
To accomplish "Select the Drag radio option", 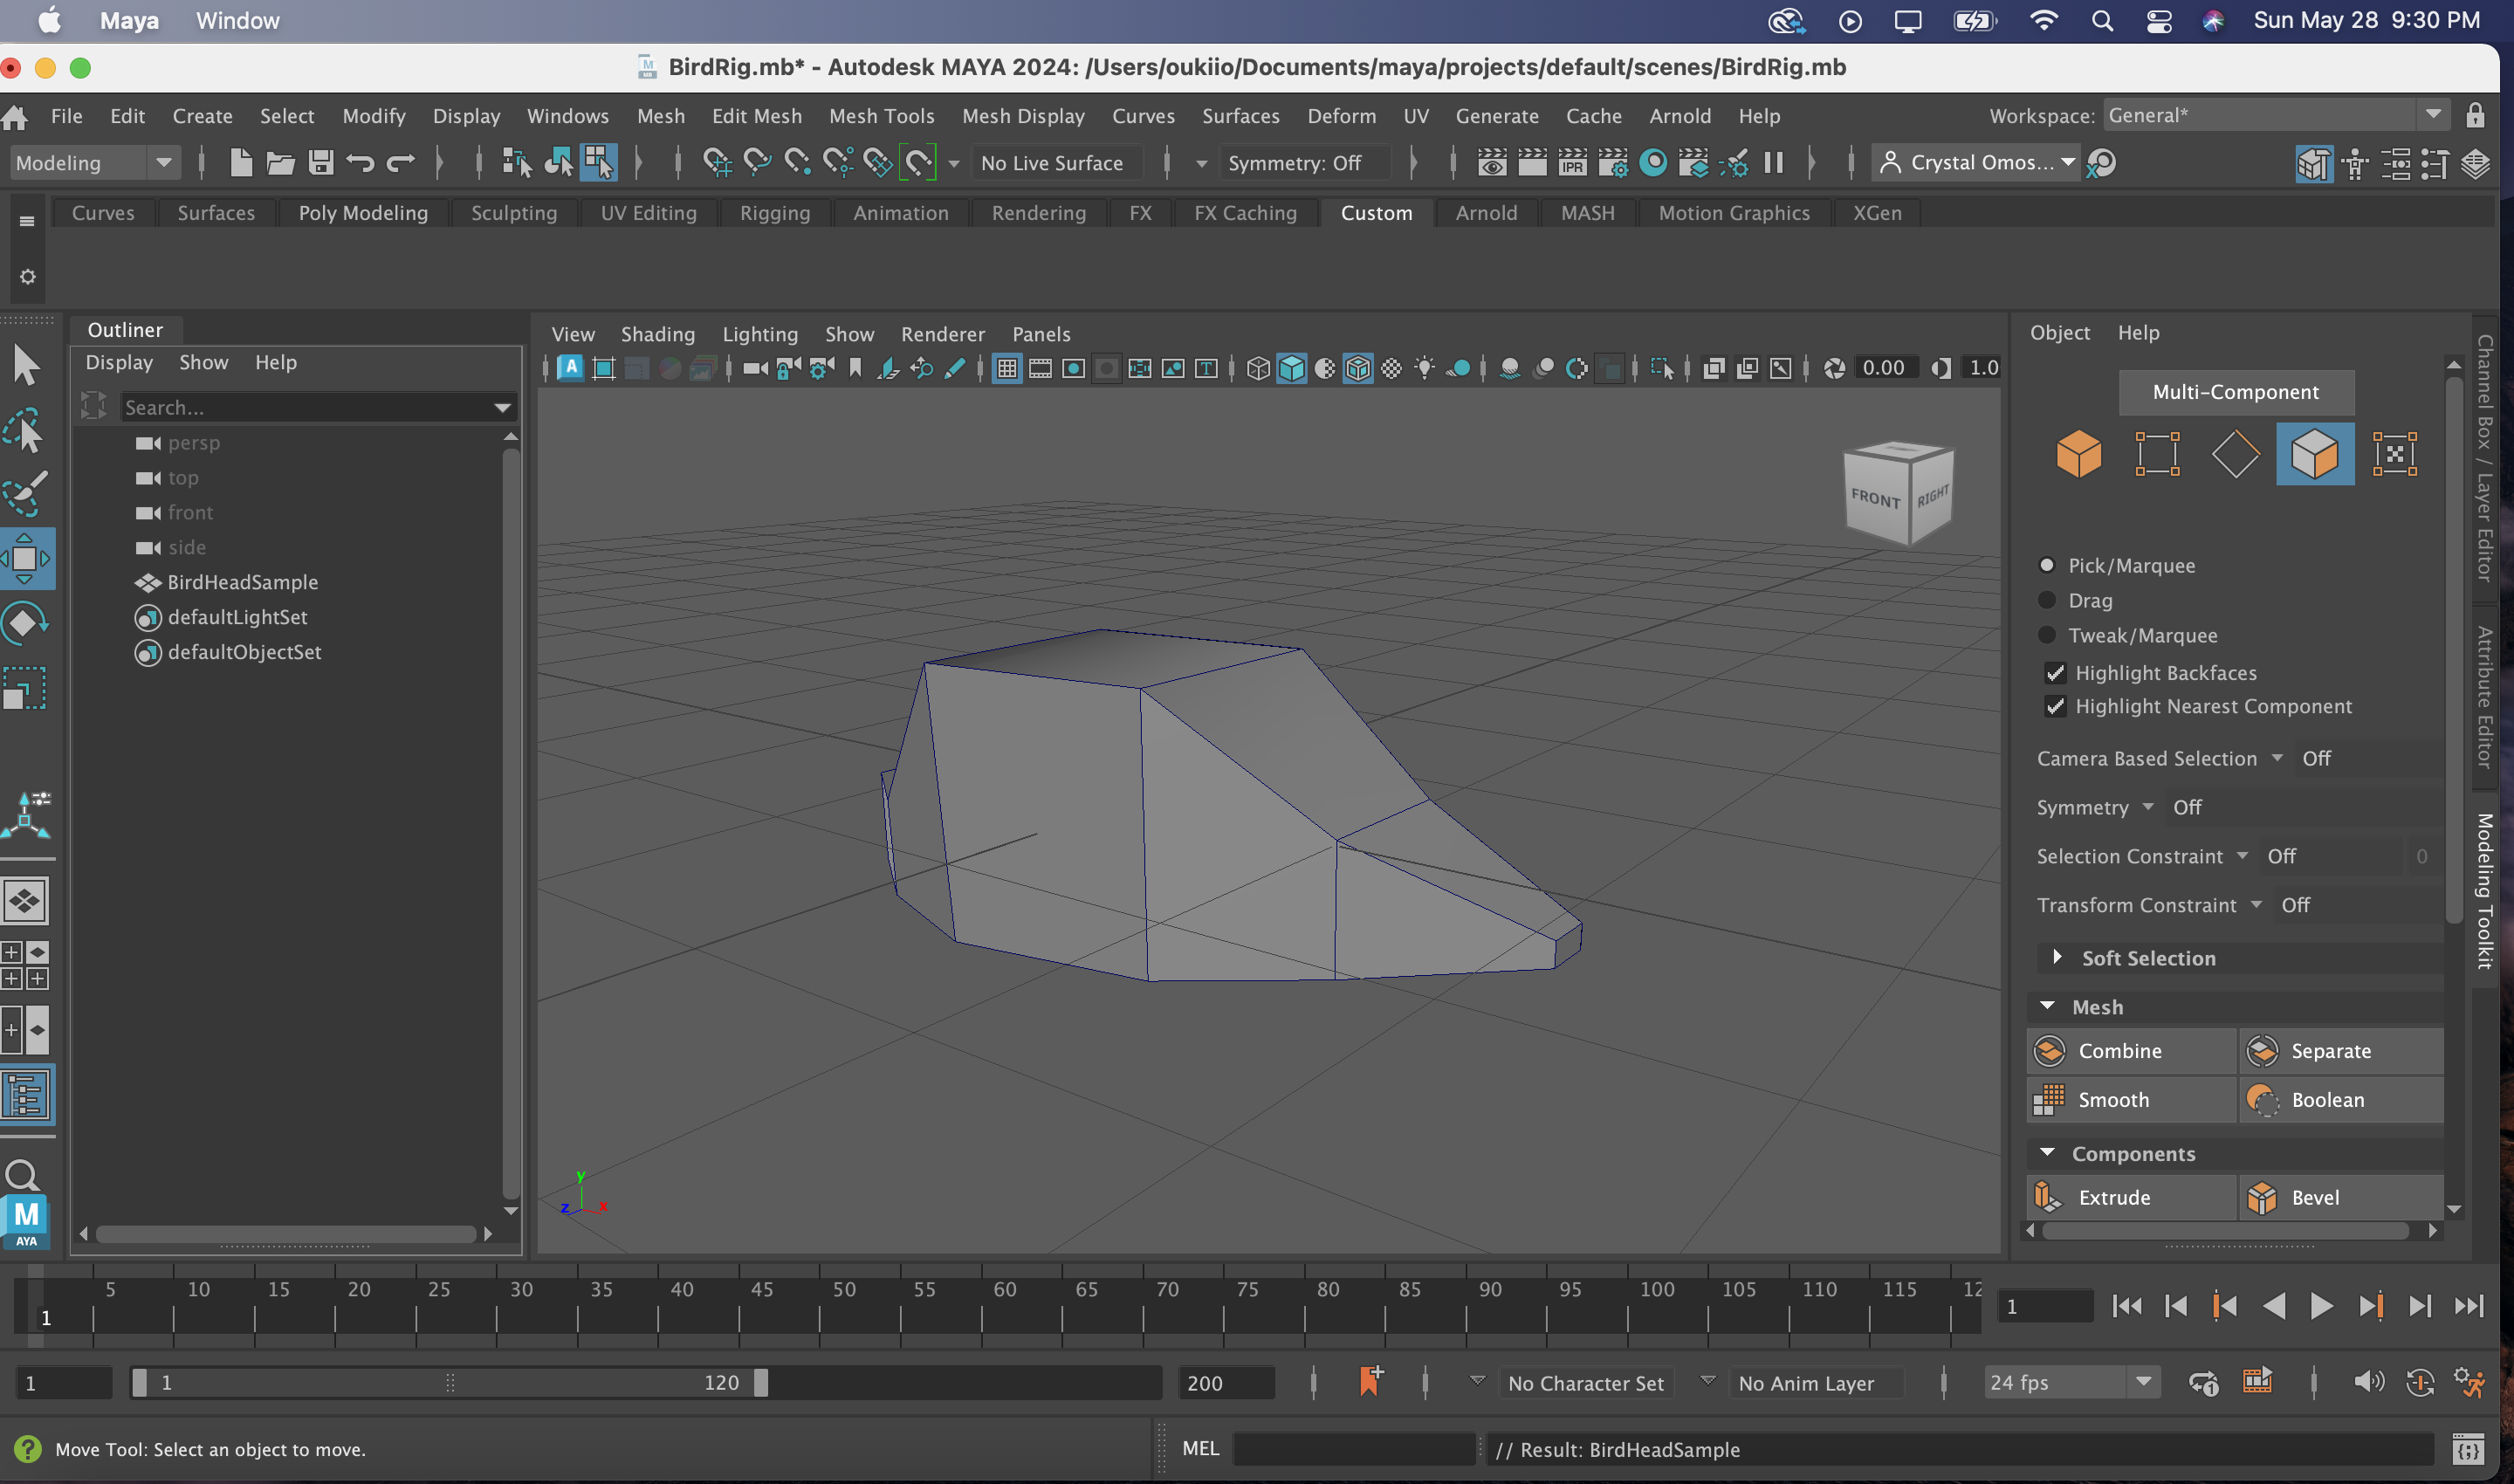I will [x=2047, y=600].
